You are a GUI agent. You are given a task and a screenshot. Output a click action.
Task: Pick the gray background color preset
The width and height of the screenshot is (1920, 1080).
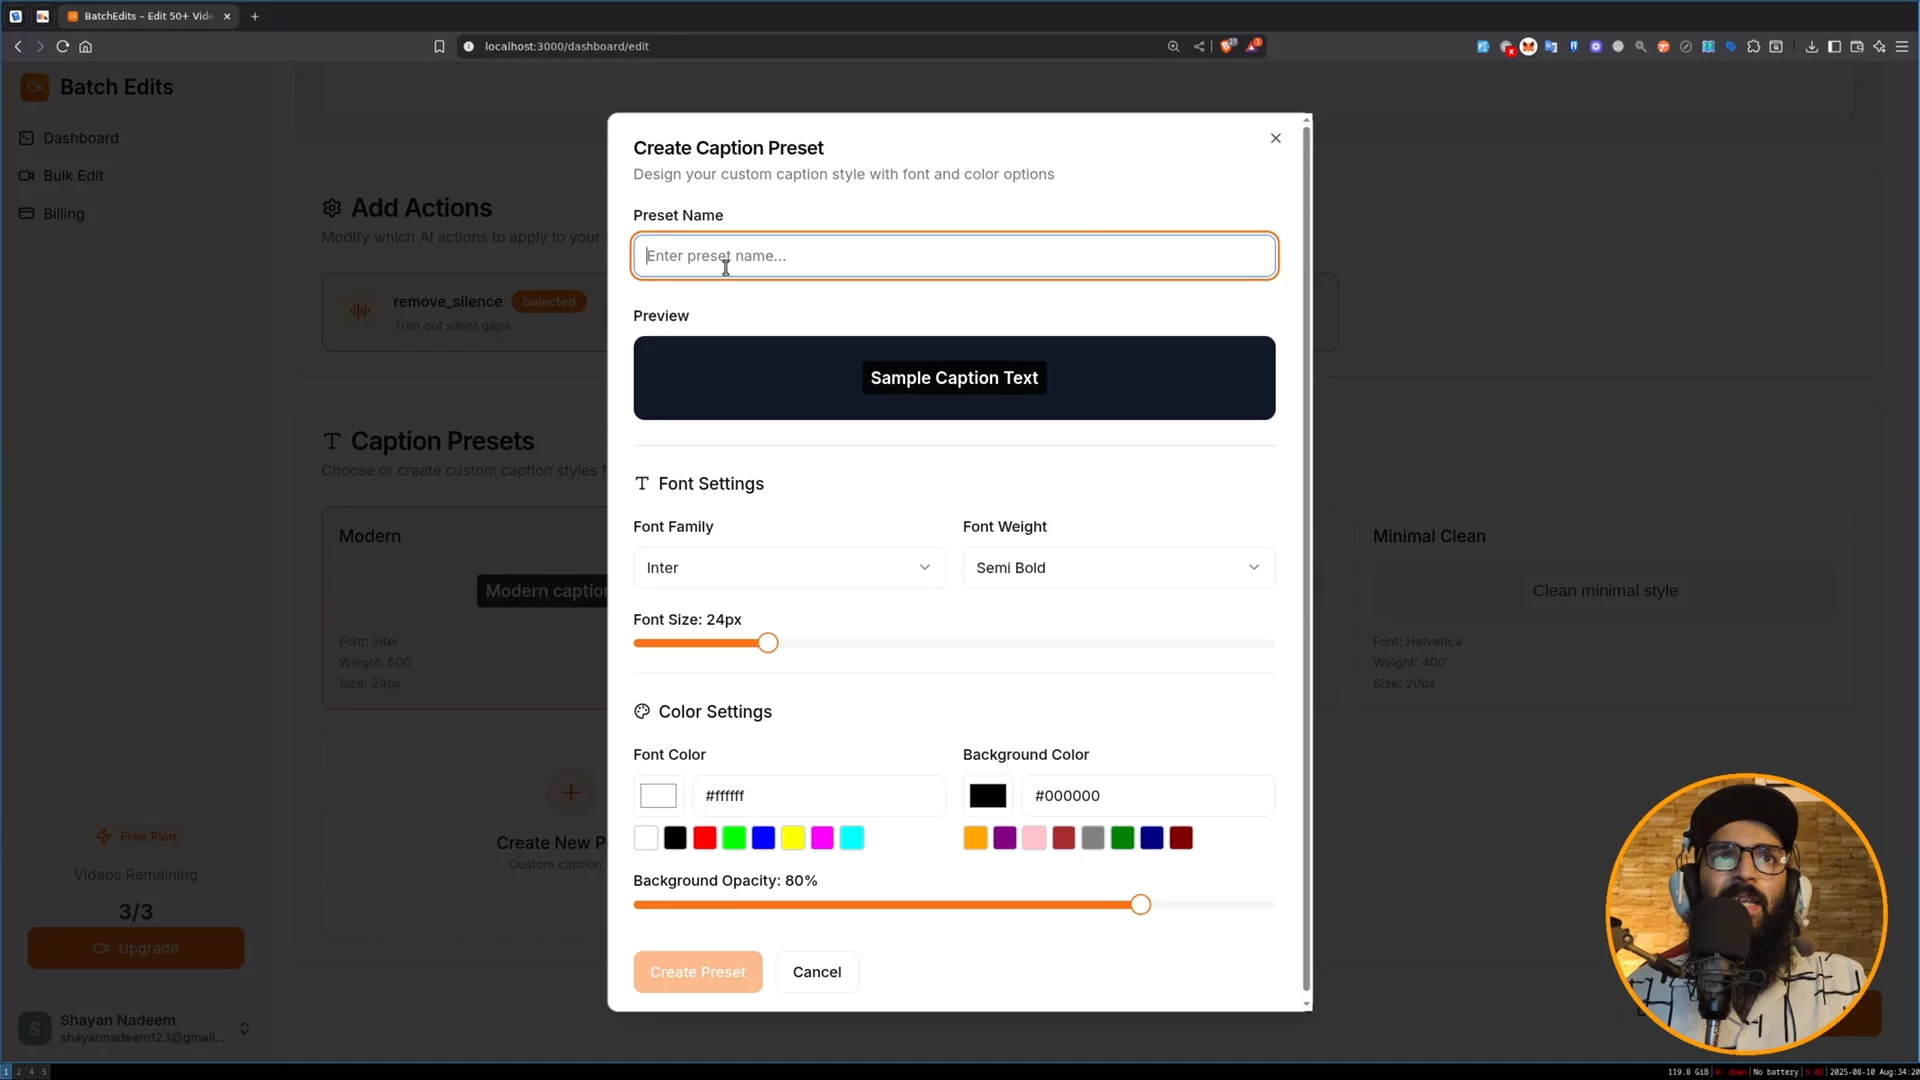[1093, 838]
